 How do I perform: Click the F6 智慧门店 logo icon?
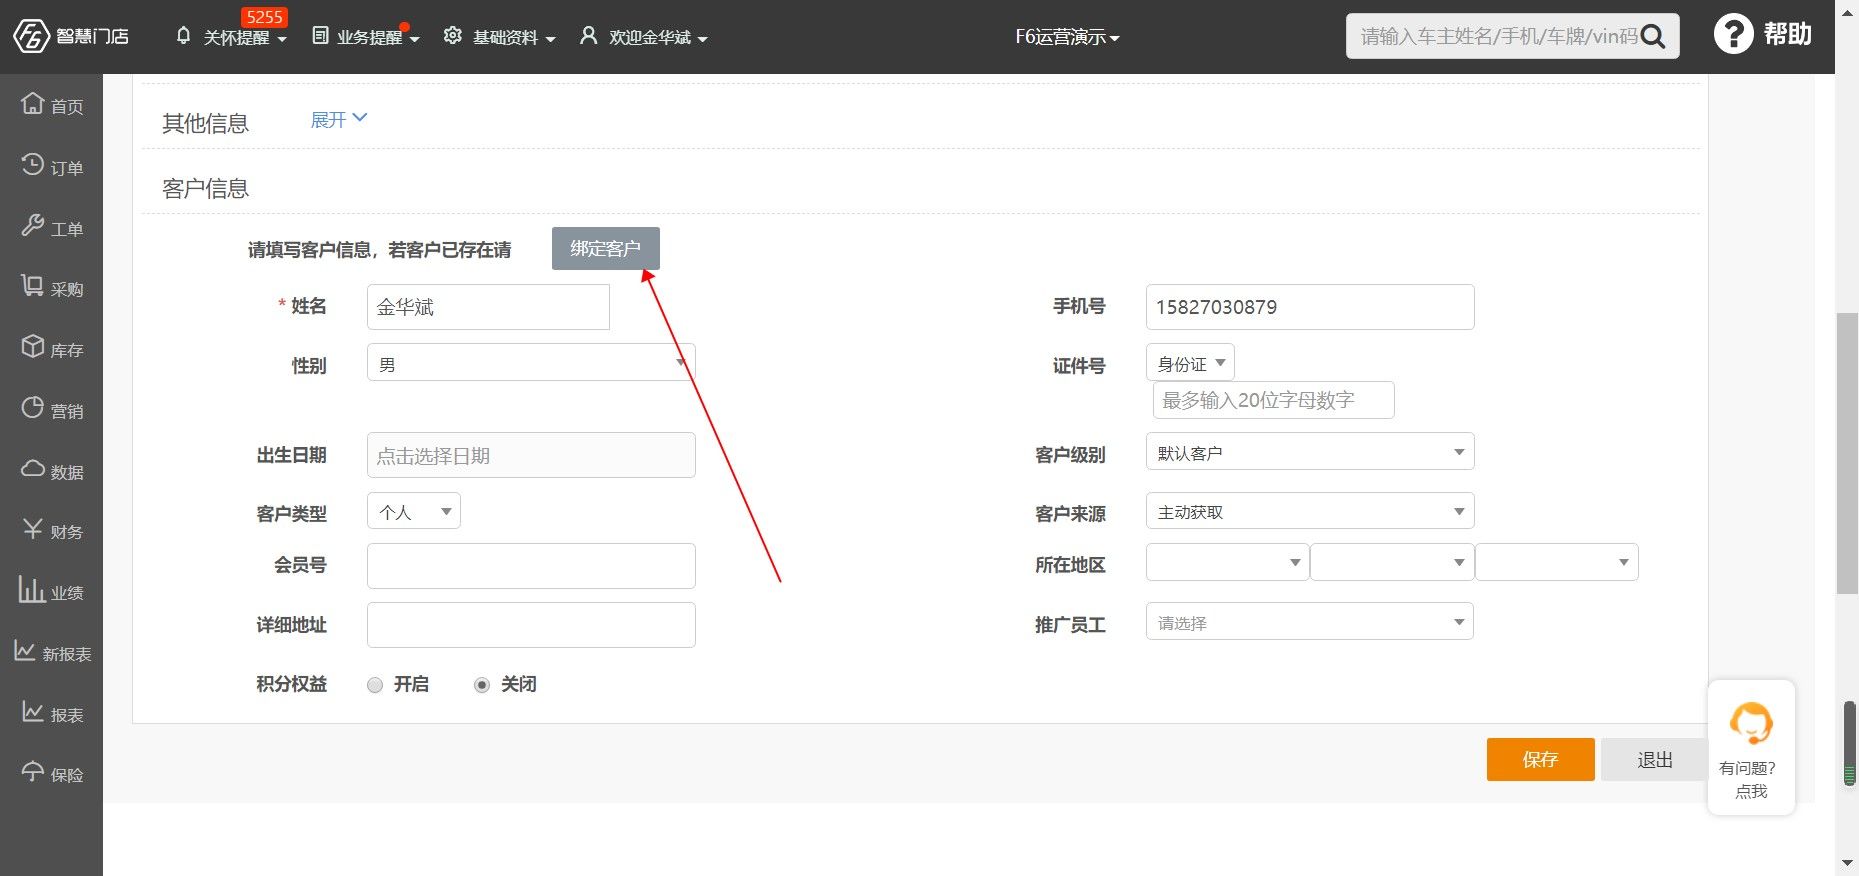click(31, 37)
